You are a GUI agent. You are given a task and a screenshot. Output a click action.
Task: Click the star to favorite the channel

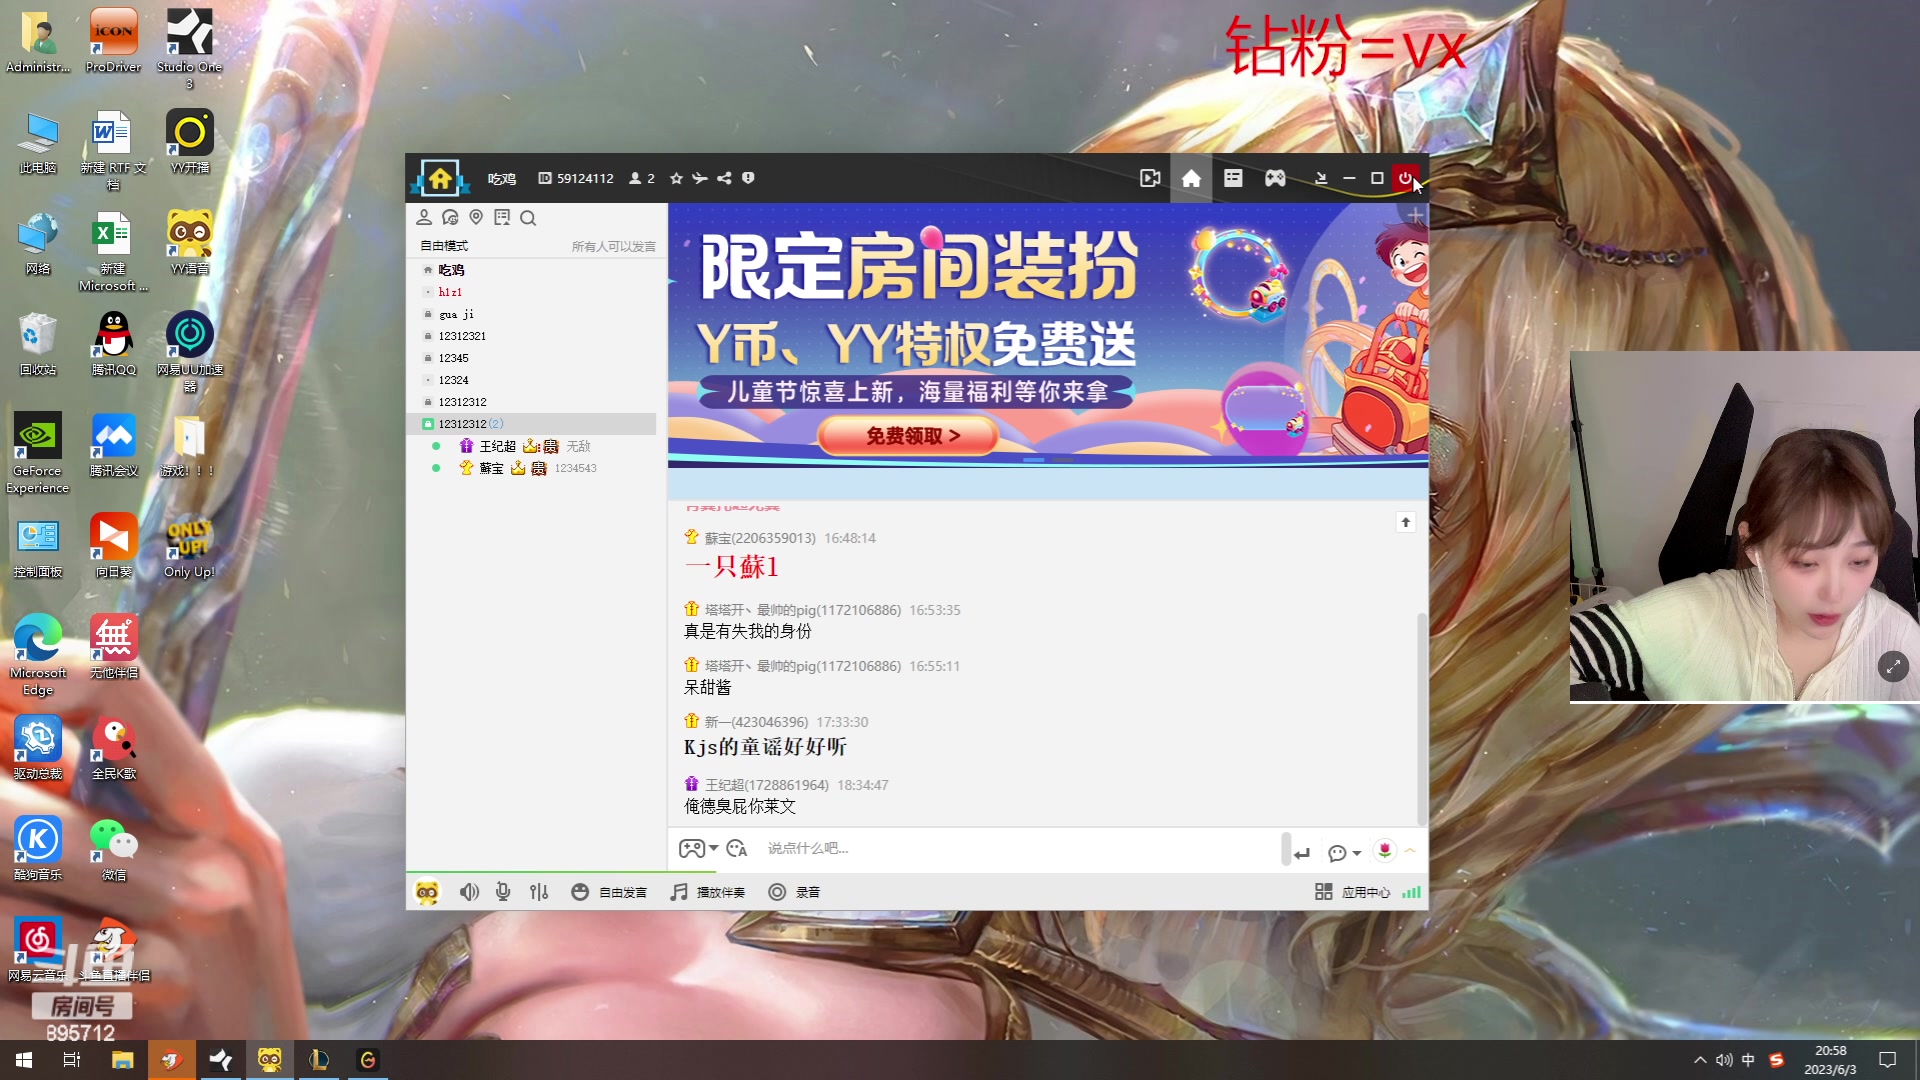[675, 178]
